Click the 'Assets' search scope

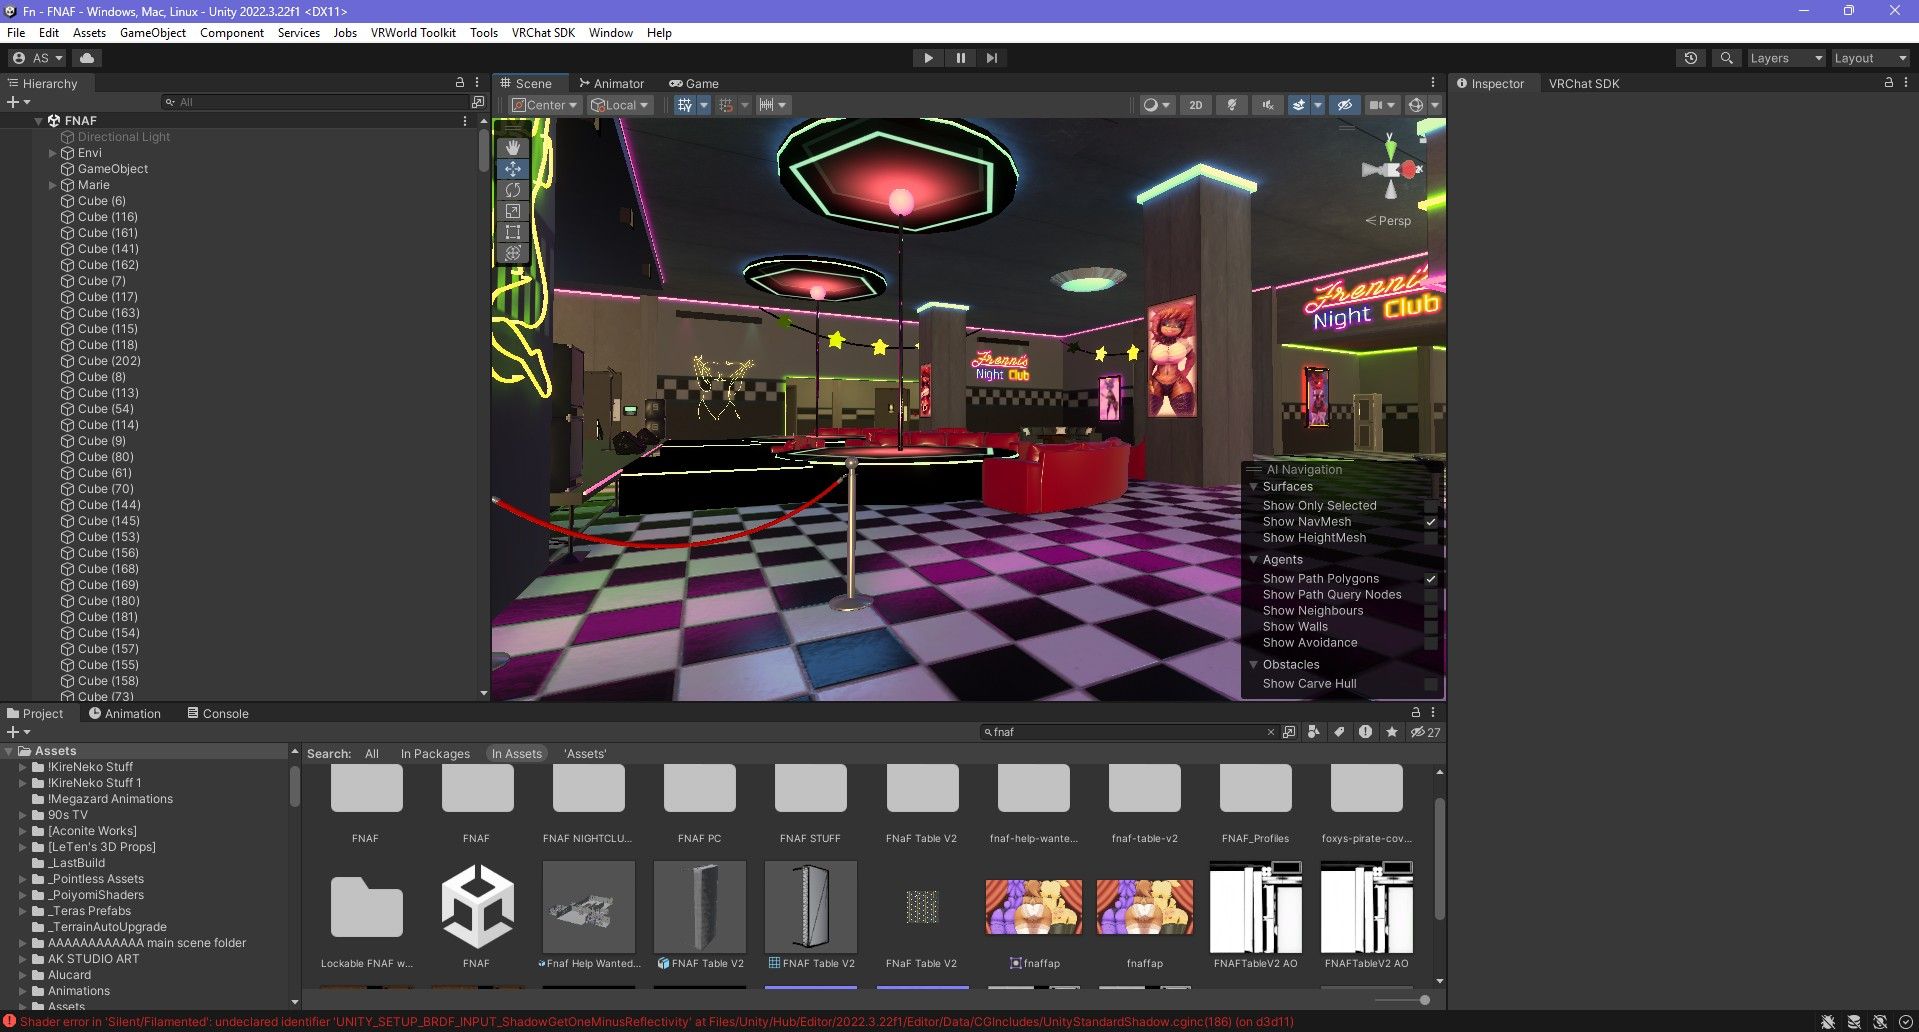pyautogui.click(x=585, y=754)
